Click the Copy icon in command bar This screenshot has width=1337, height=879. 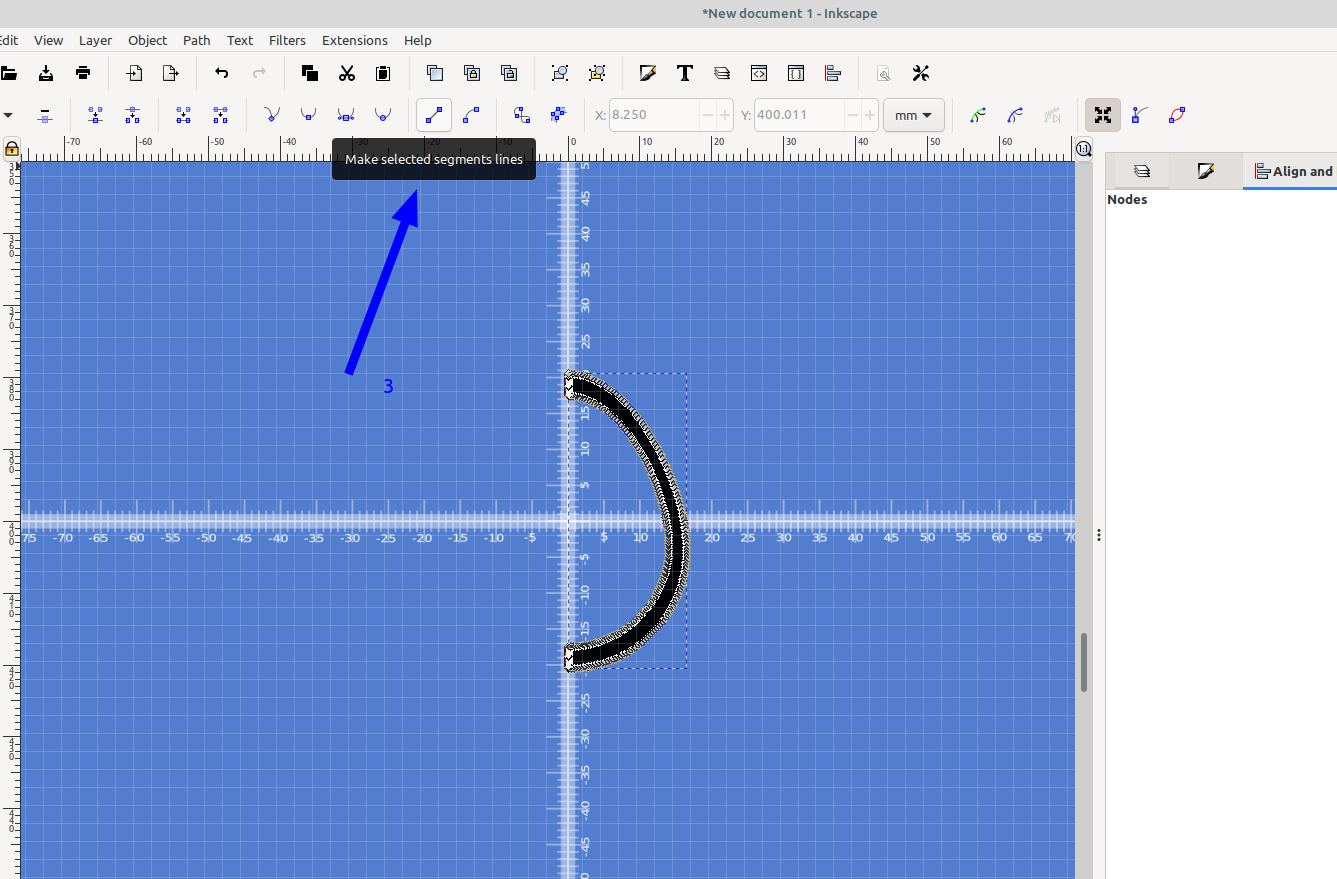[x=310, y=73]
